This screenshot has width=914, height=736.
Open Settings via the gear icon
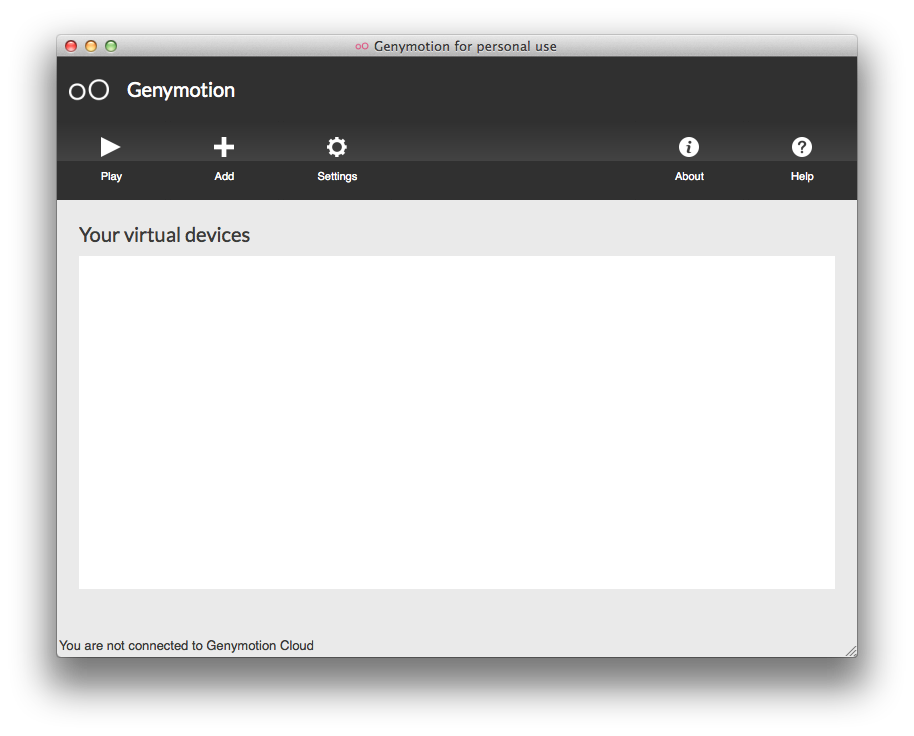[x=337, y=147]
